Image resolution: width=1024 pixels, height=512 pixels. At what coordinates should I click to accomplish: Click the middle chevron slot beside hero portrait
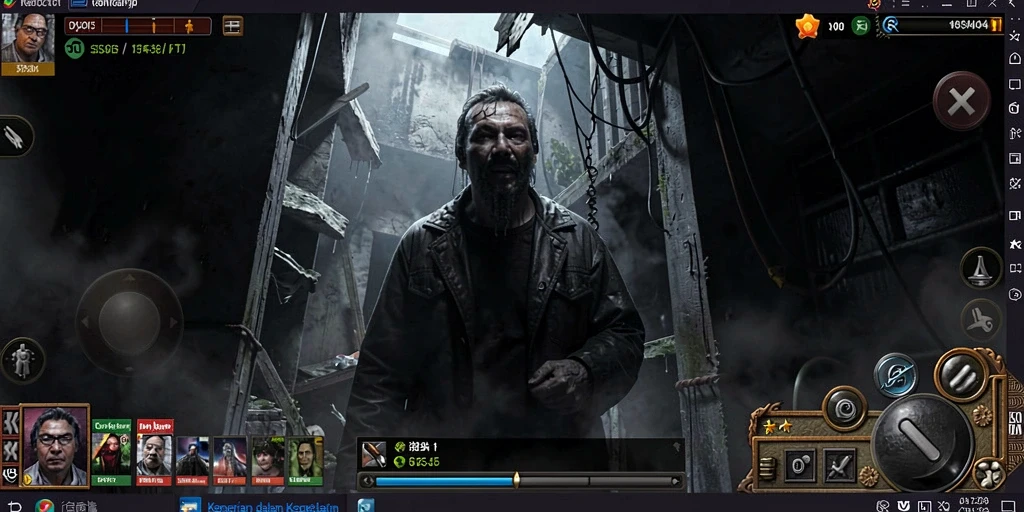tap(10, 450)
